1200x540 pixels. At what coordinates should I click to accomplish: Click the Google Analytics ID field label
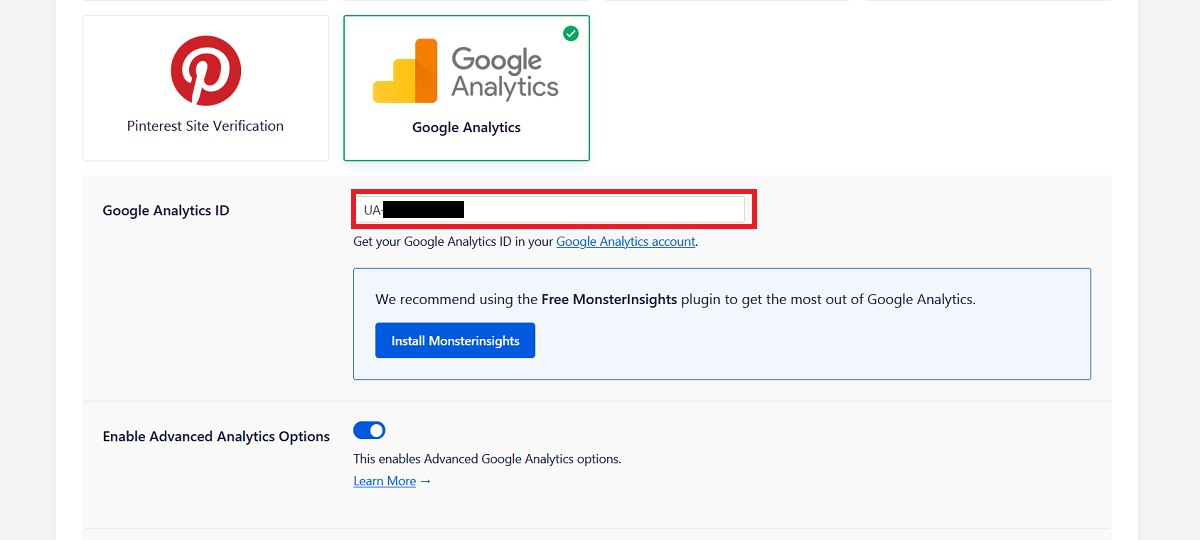(x=166, y=211)
